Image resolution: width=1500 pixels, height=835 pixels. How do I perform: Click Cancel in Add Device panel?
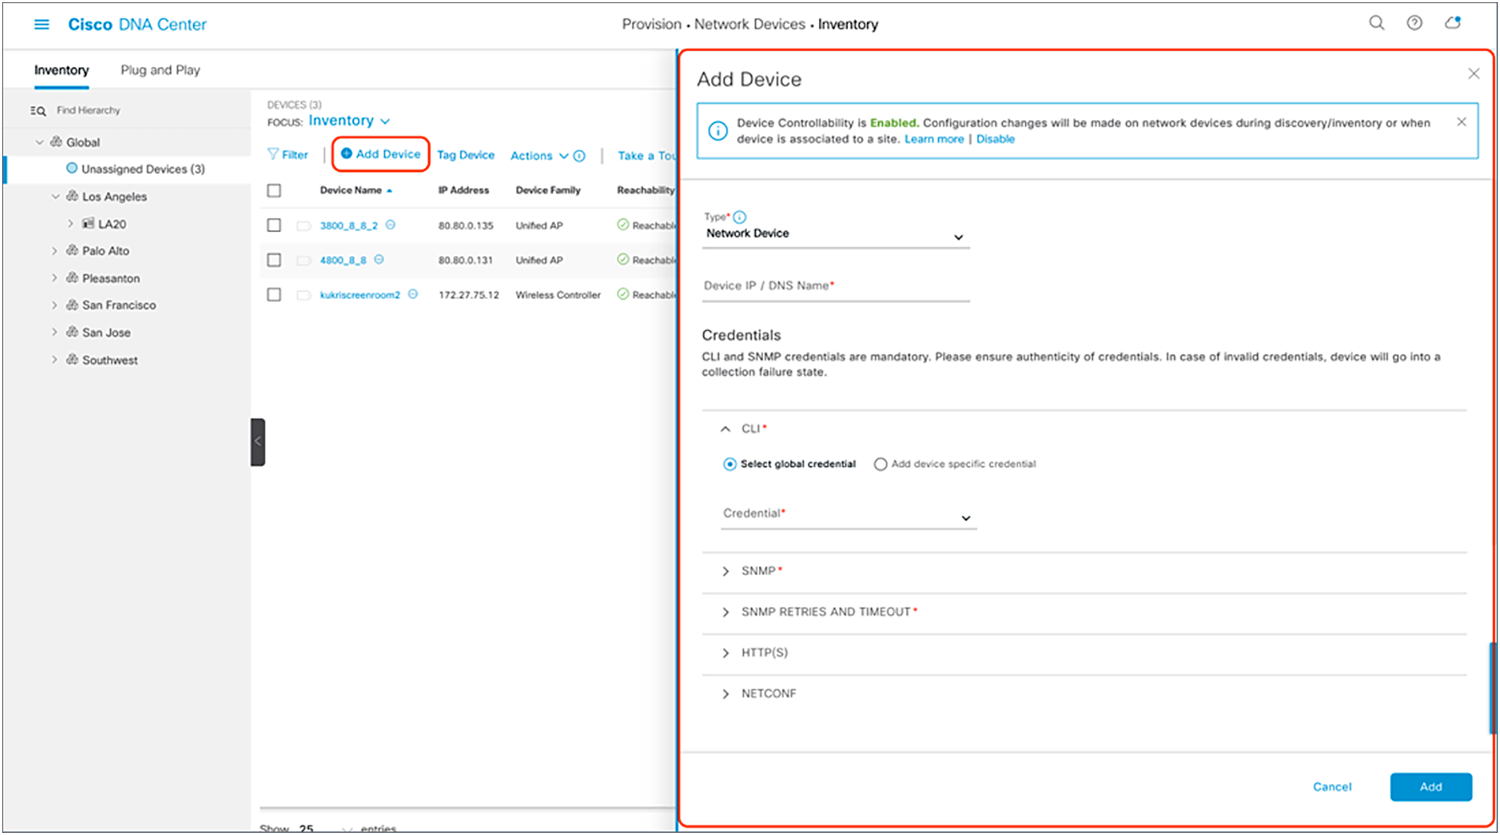click(1332, 787)
